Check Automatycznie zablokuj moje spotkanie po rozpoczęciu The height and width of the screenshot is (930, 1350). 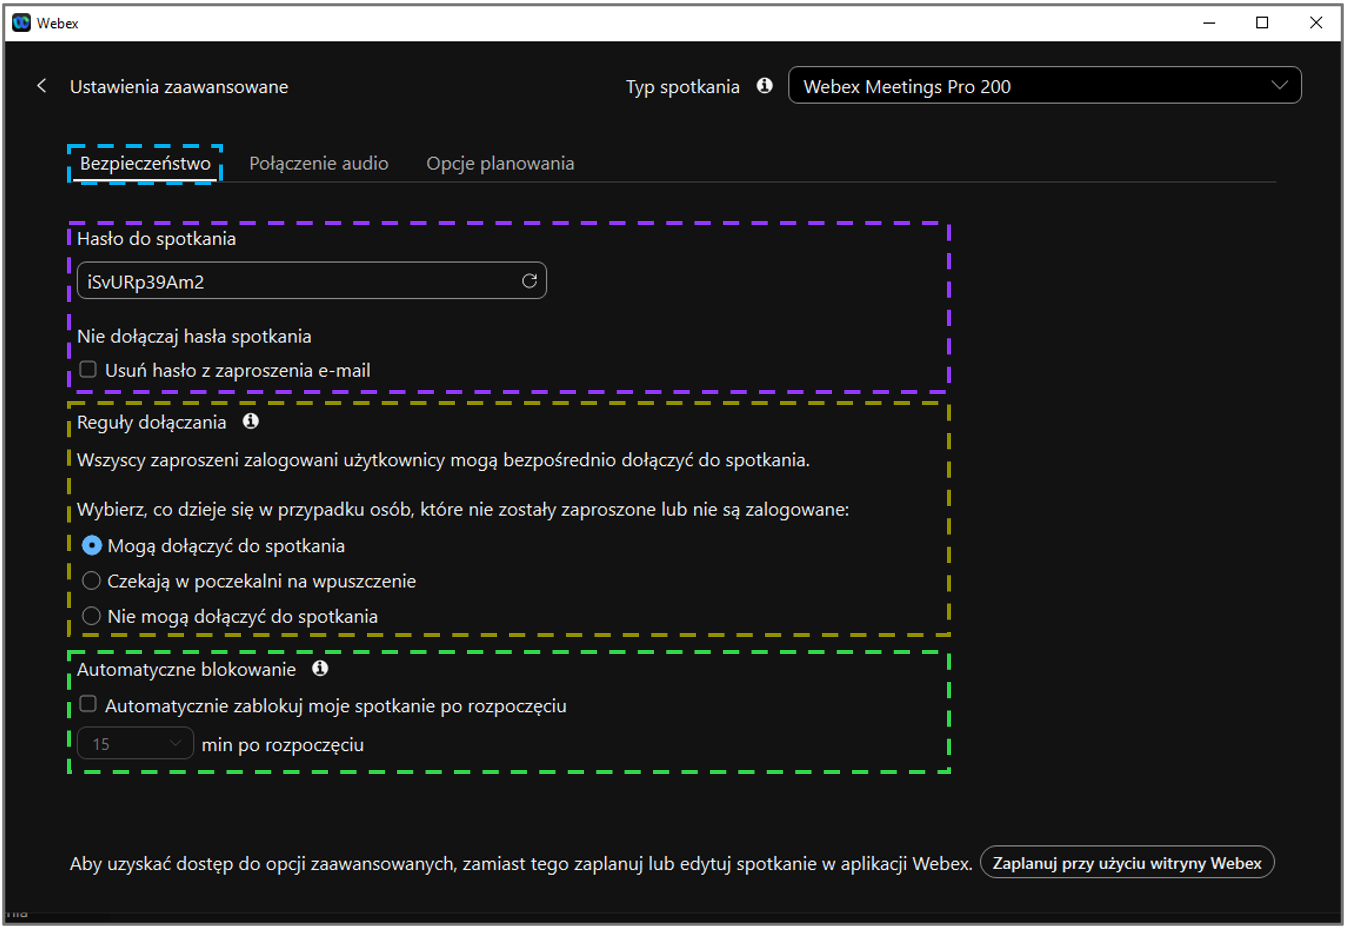(88, 705)
